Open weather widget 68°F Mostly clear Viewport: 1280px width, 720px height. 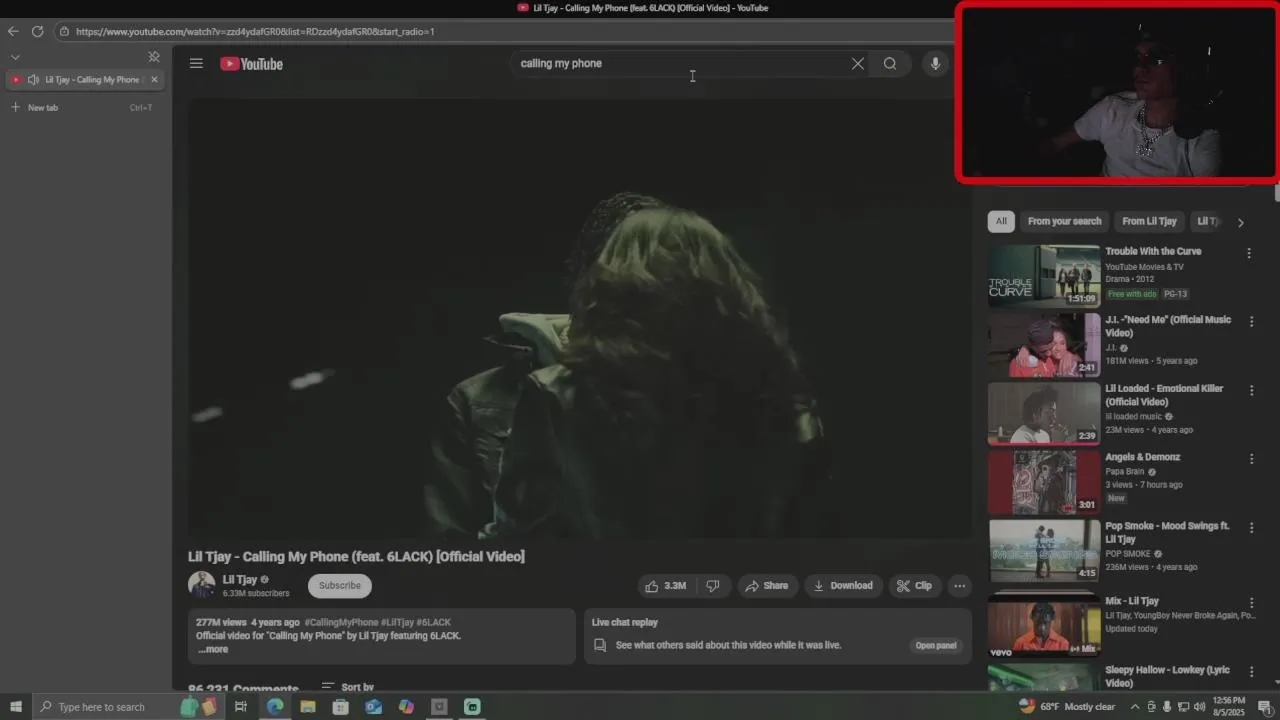pyautogui.click(x=1068, y=707)
